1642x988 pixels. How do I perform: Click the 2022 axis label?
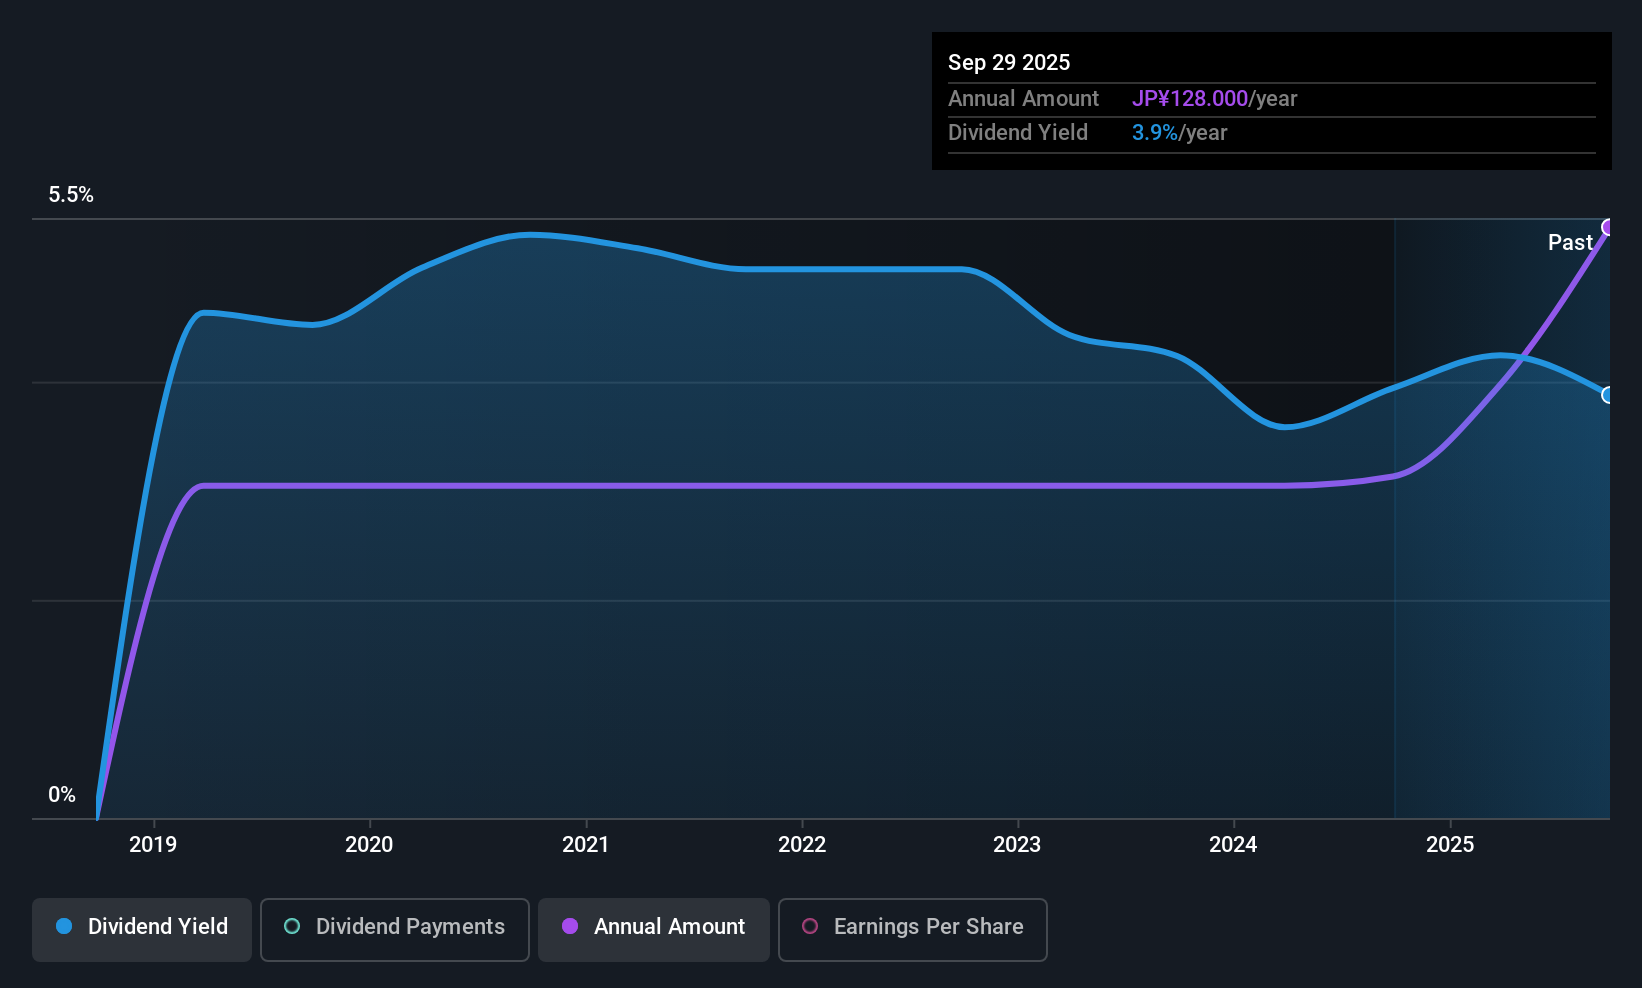[x=802, y=844]
